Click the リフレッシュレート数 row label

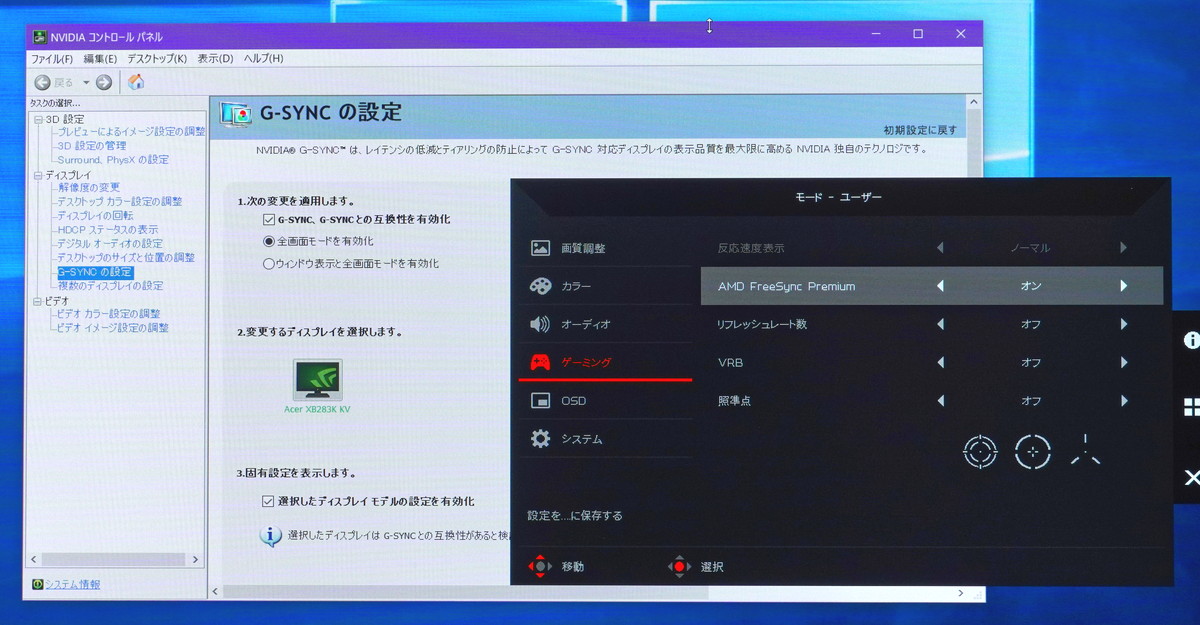coord(762,324)
